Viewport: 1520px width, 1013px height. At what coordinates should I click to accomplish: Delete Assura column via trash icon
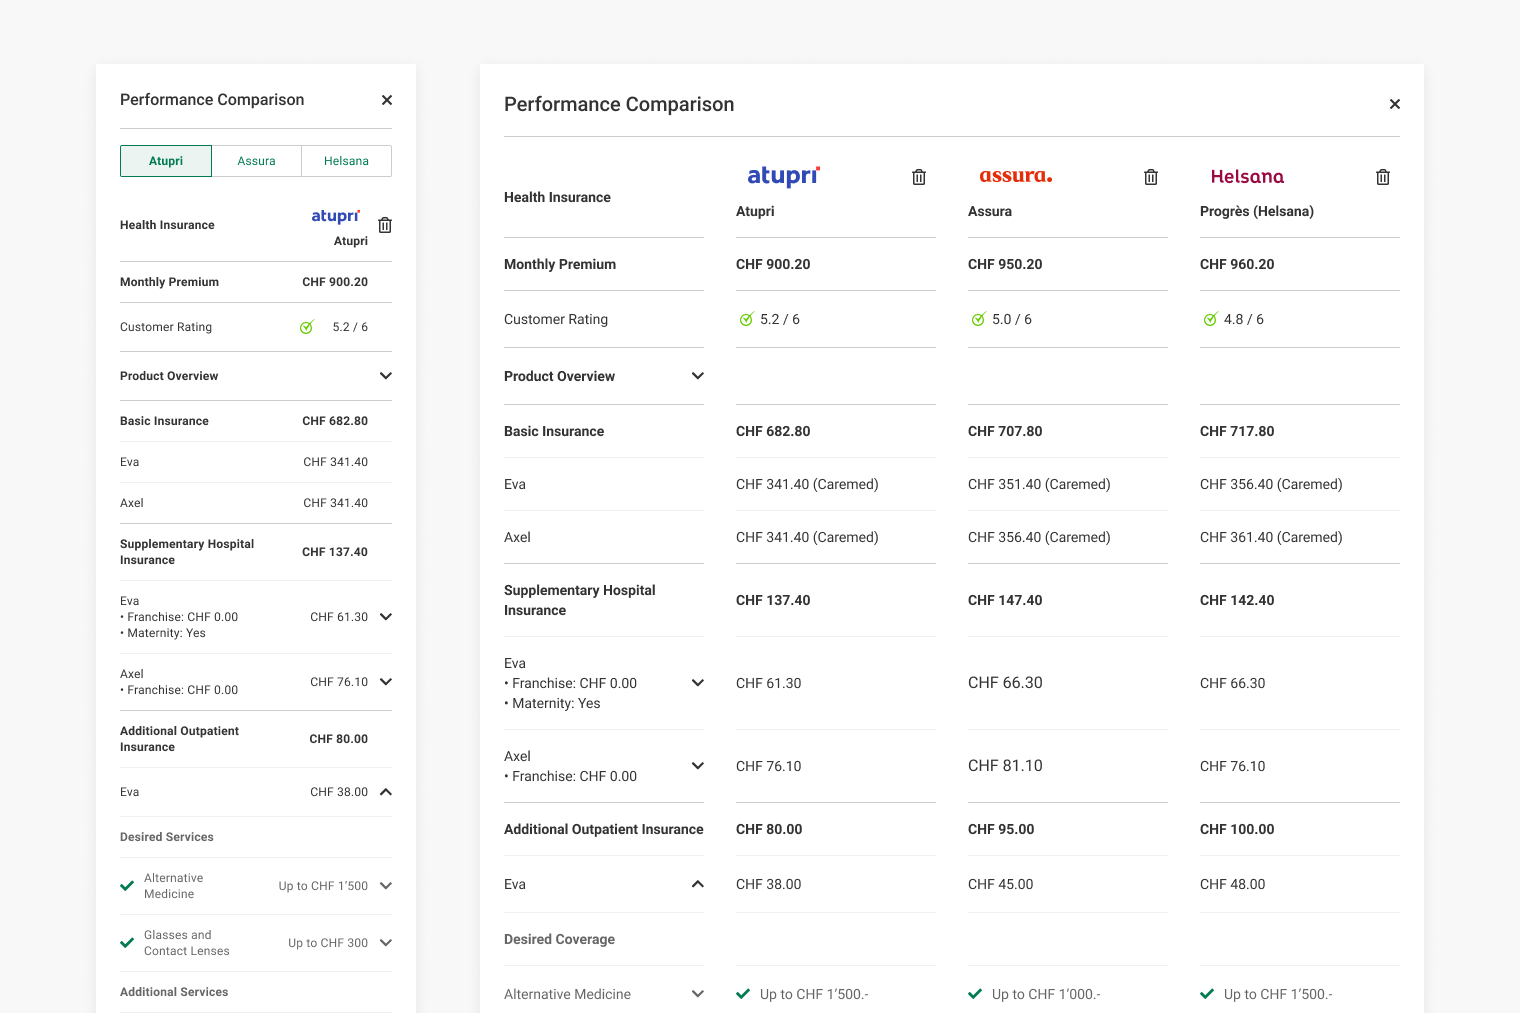tap(1151, 177)
